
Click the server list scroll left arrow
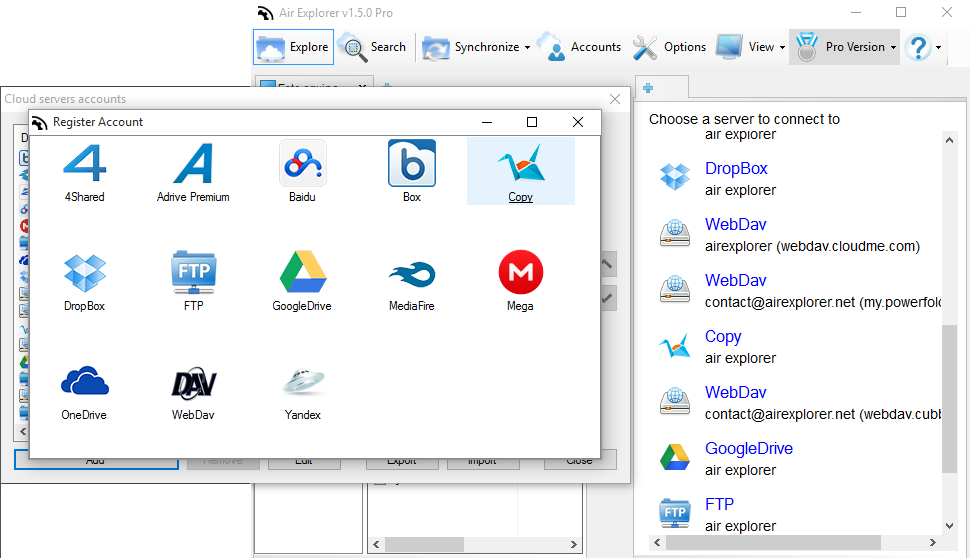click(x=657, y=543)
